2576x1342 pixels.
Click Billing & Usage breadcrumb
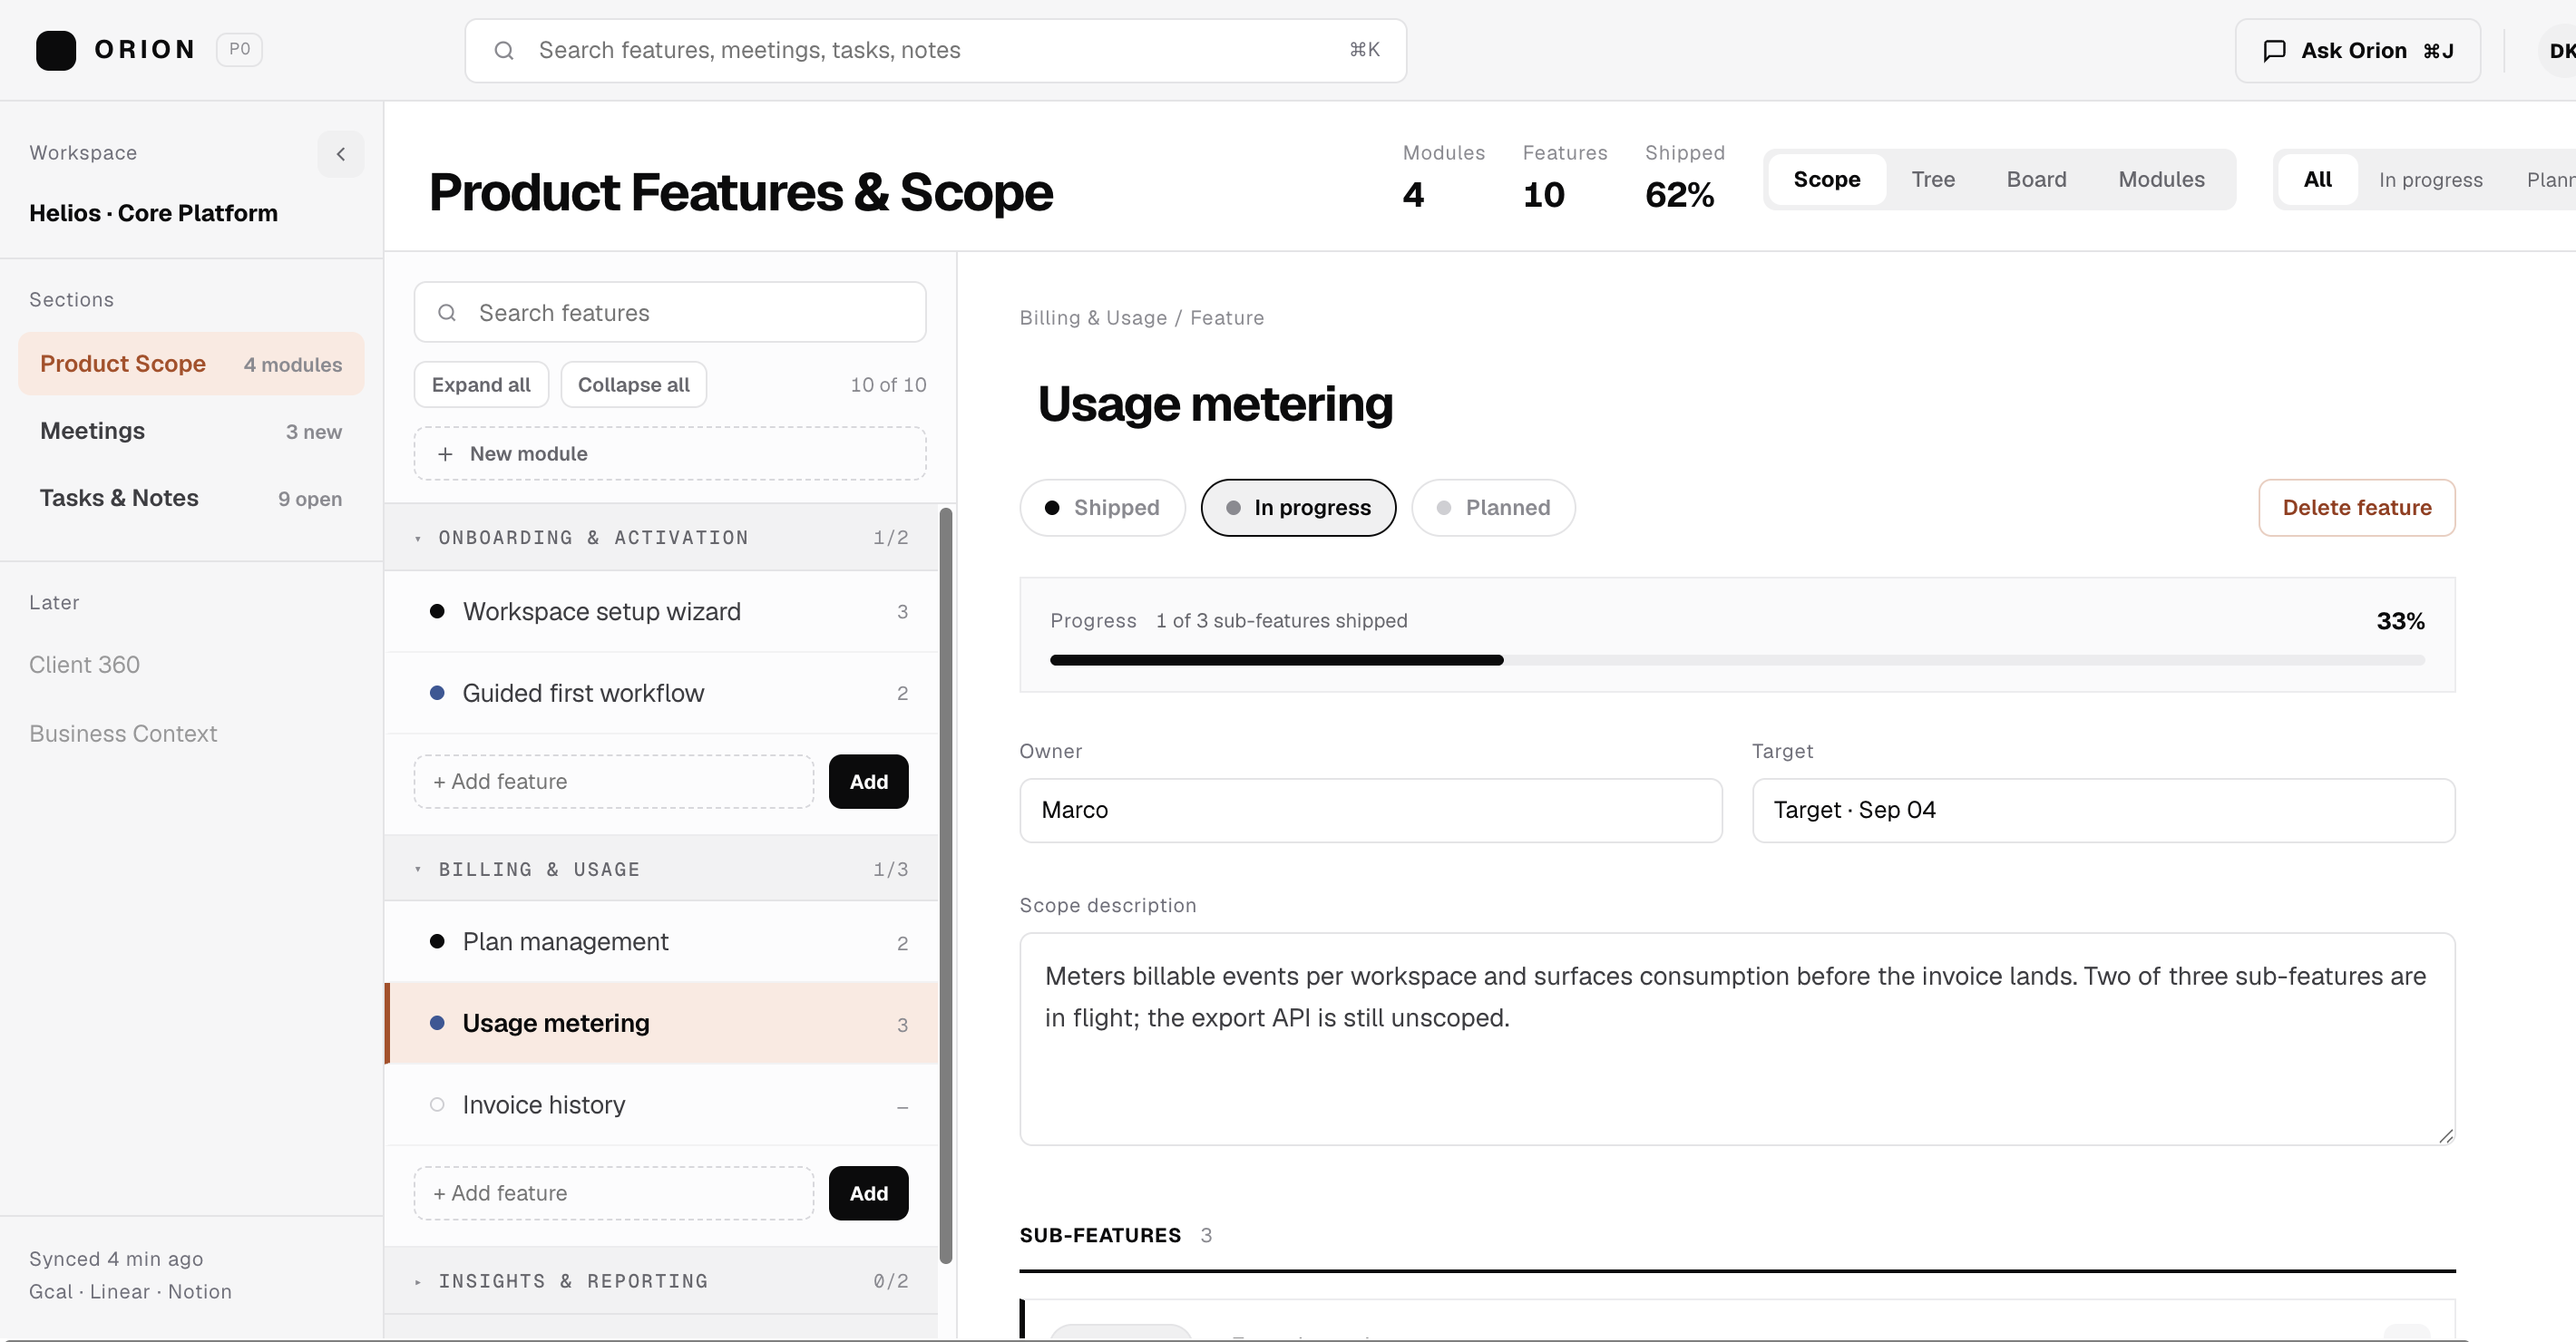pyautogui.click(x=1093, y=318)
